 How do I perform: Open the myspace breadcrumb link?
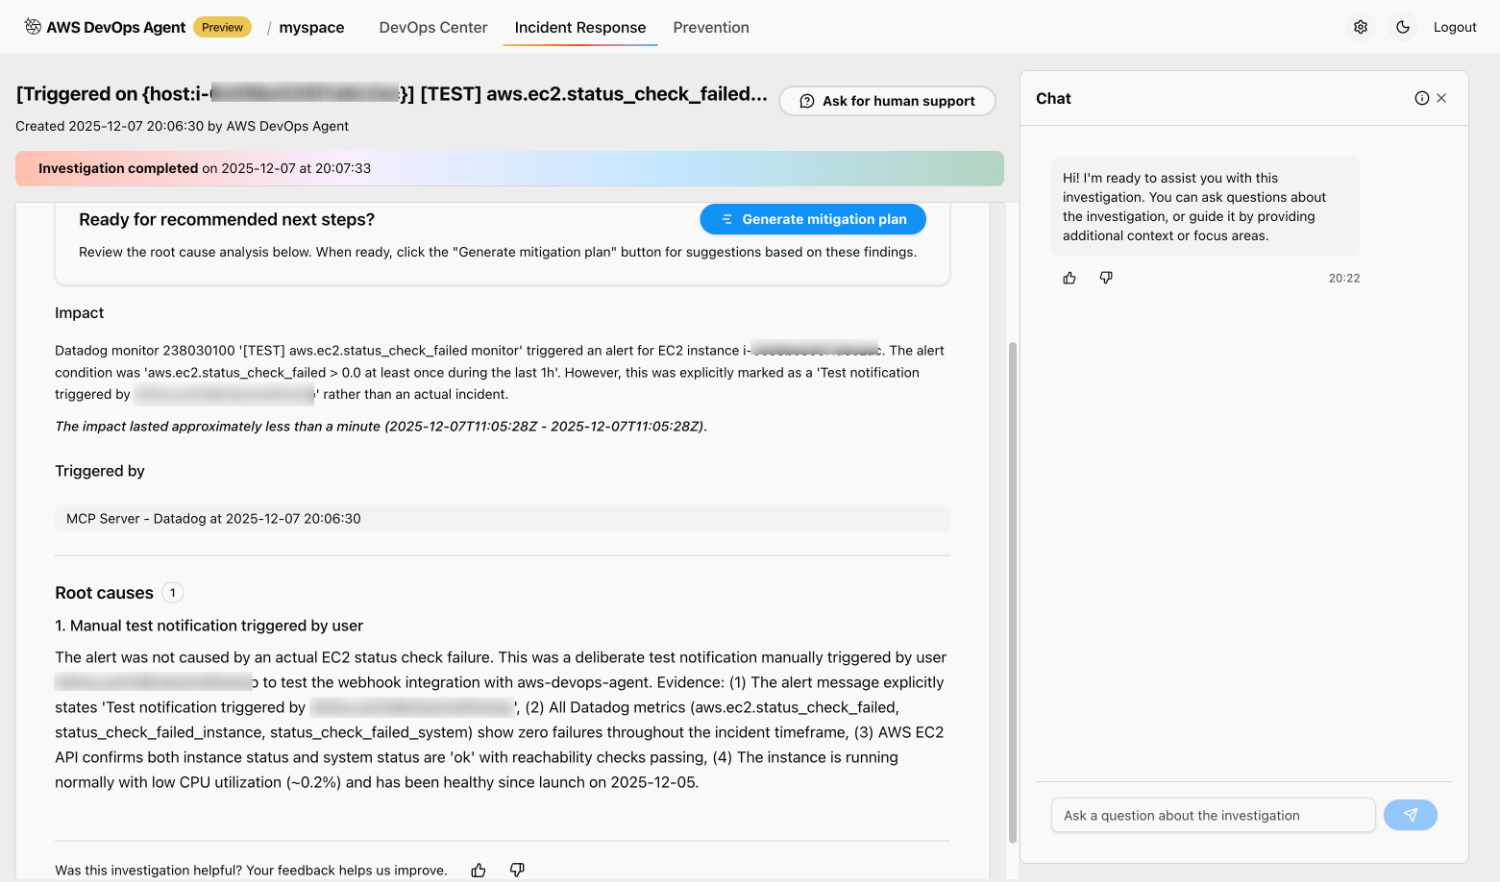(311, 27)
